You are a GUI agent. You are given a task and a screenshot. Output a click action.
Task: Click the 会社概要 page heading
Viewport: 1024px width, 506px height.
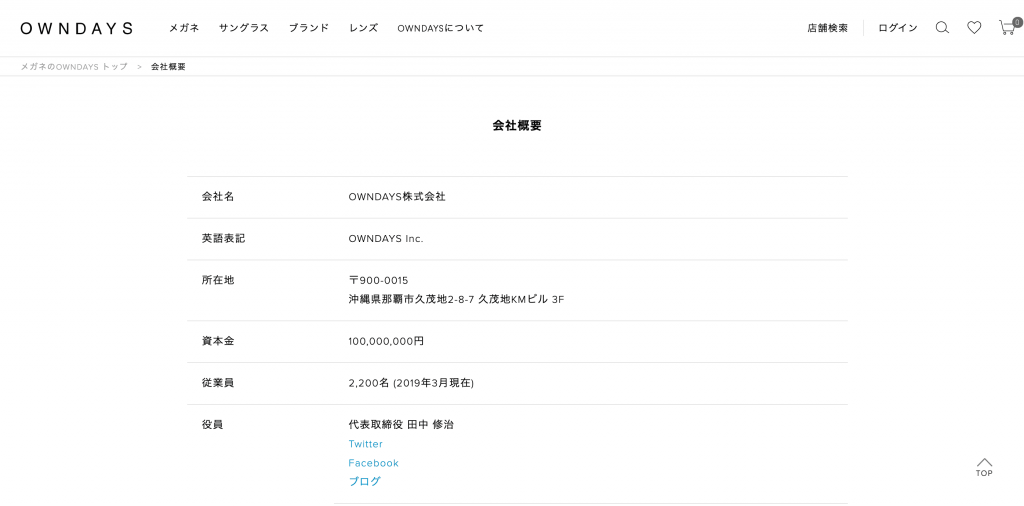pos(517,126)
